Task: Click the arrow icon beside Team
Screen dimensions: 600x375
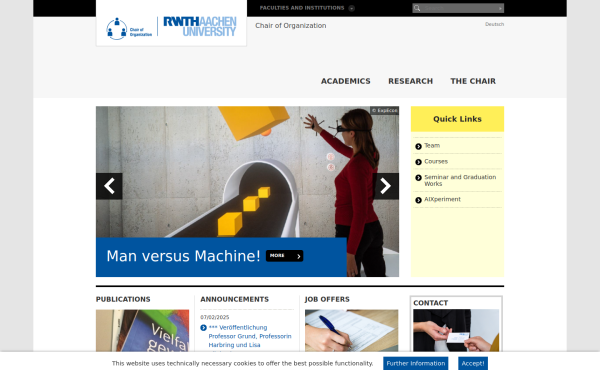Action: pyautogui.click(x=418, y=146)
